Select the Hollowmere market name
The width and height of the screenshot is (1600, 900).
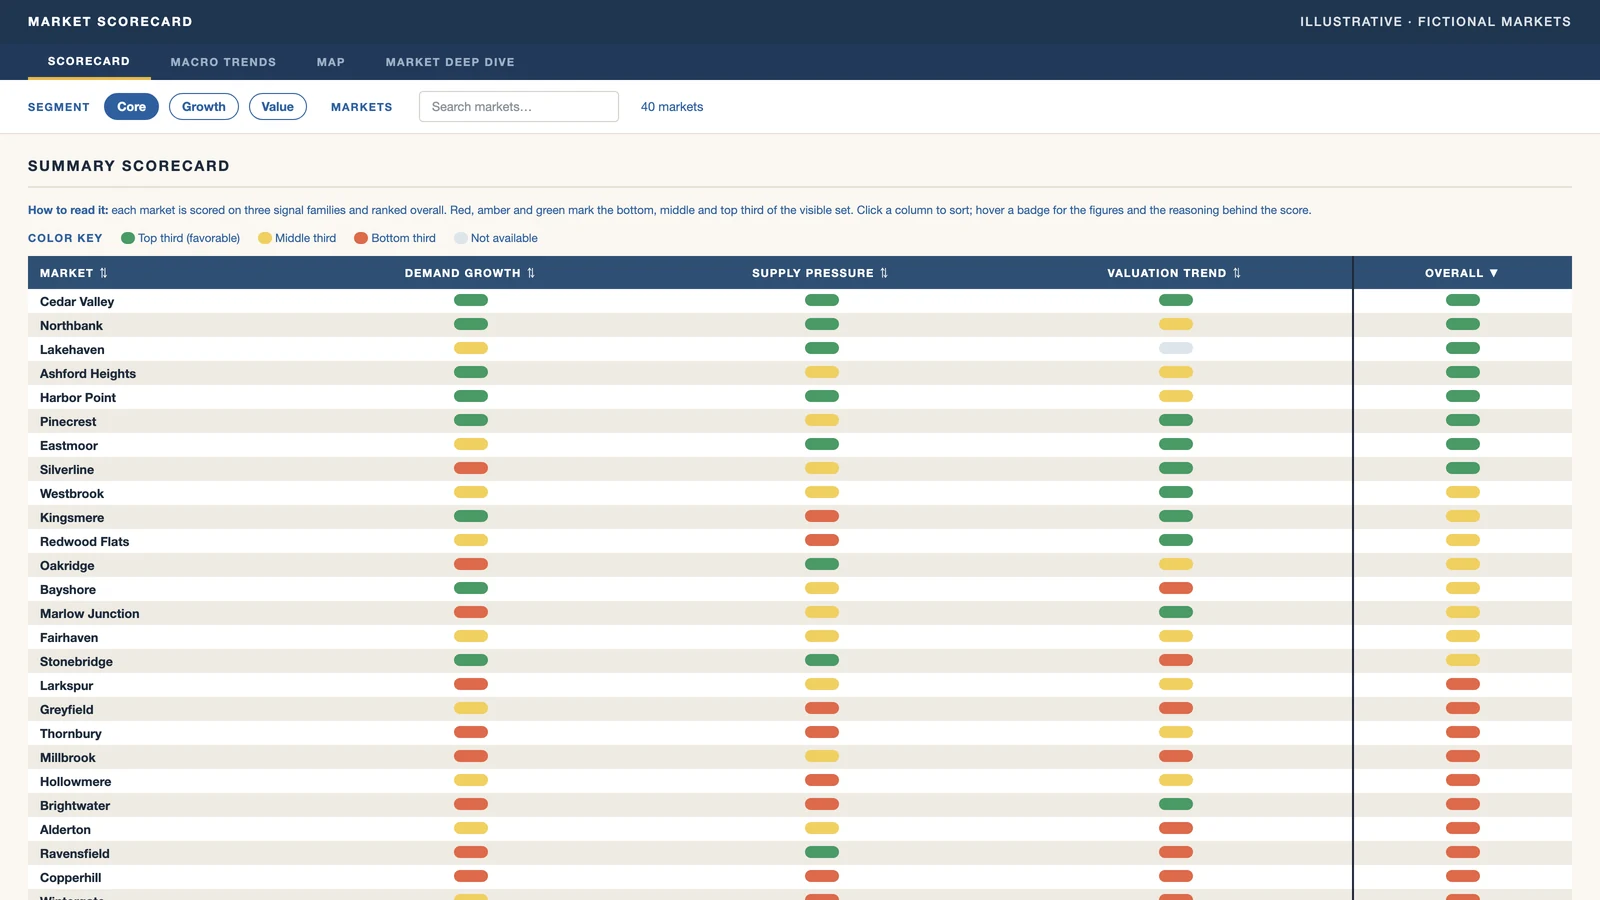(x=76, y=781)
